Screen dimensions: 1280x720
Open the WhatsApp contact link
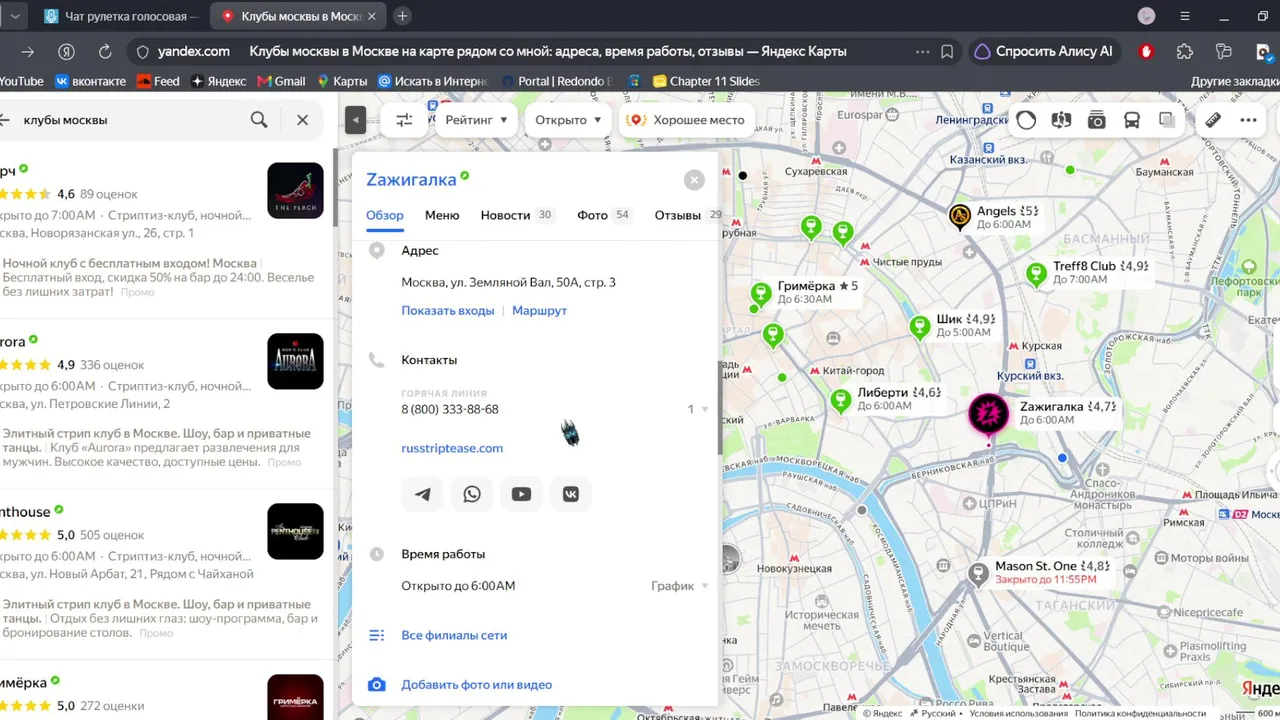[x=472, y=494]
